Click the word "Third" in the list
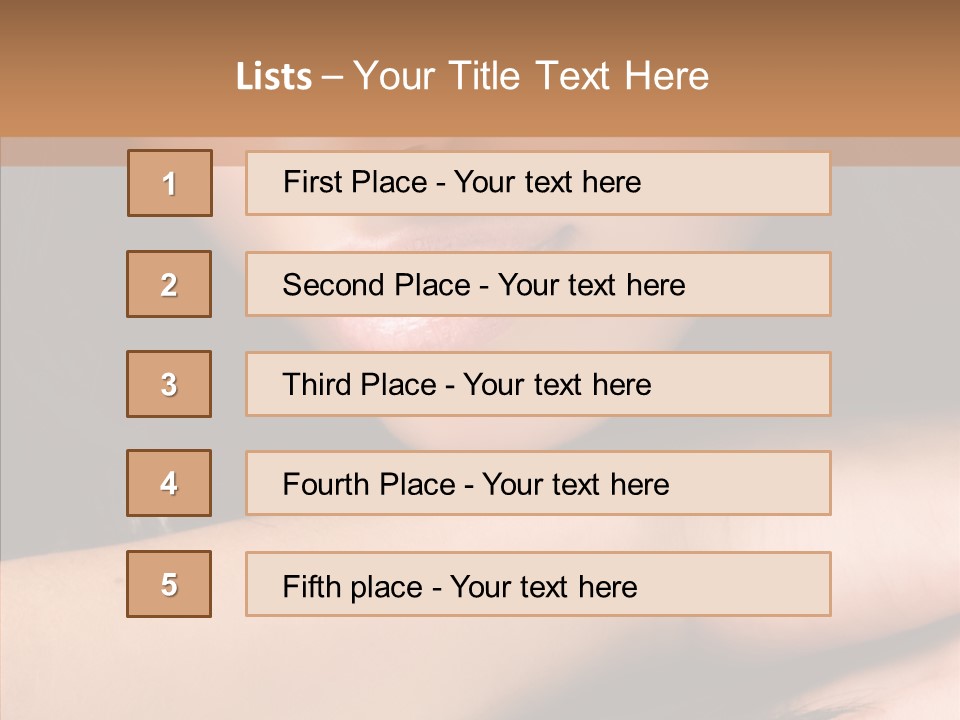This screenshot has width=960, height=720. click(x=313, y=385)
